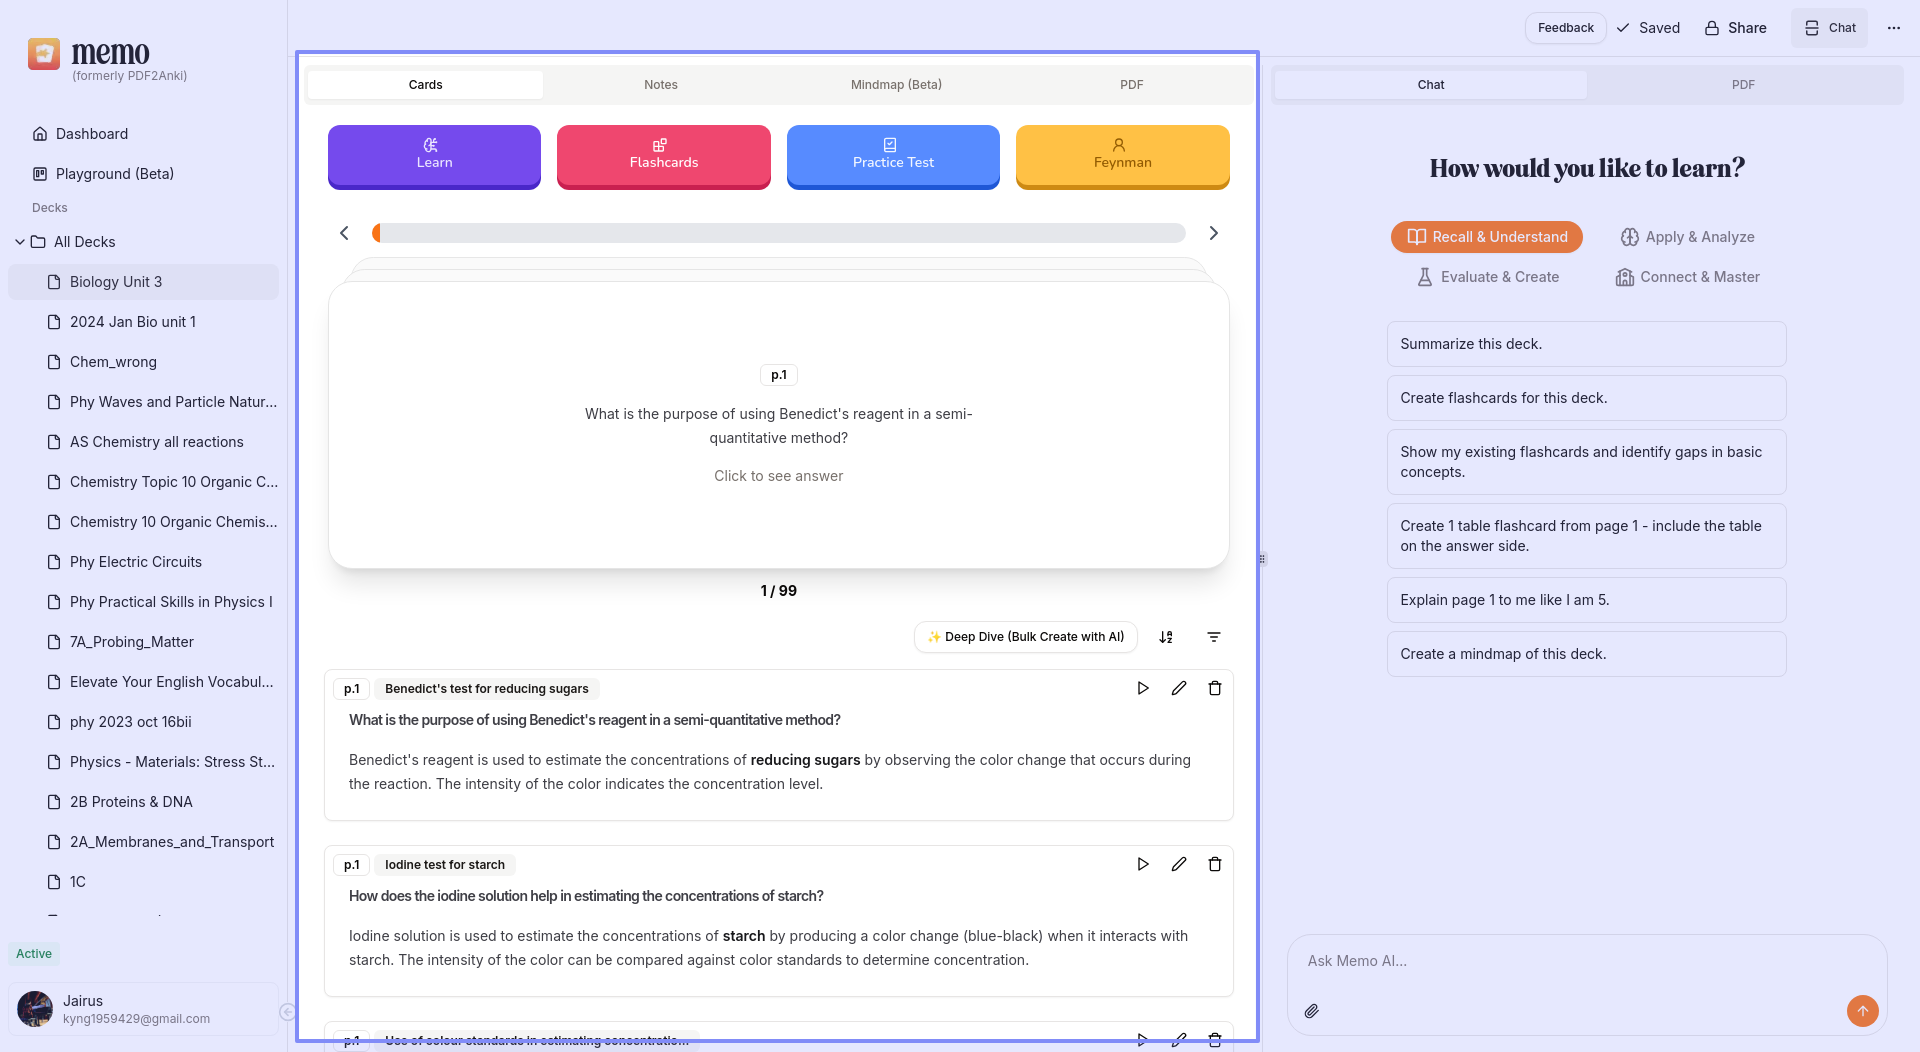Switch to the Notes tab
The width and height of the screenshot is (1920, 1052).
click(660, 85)
